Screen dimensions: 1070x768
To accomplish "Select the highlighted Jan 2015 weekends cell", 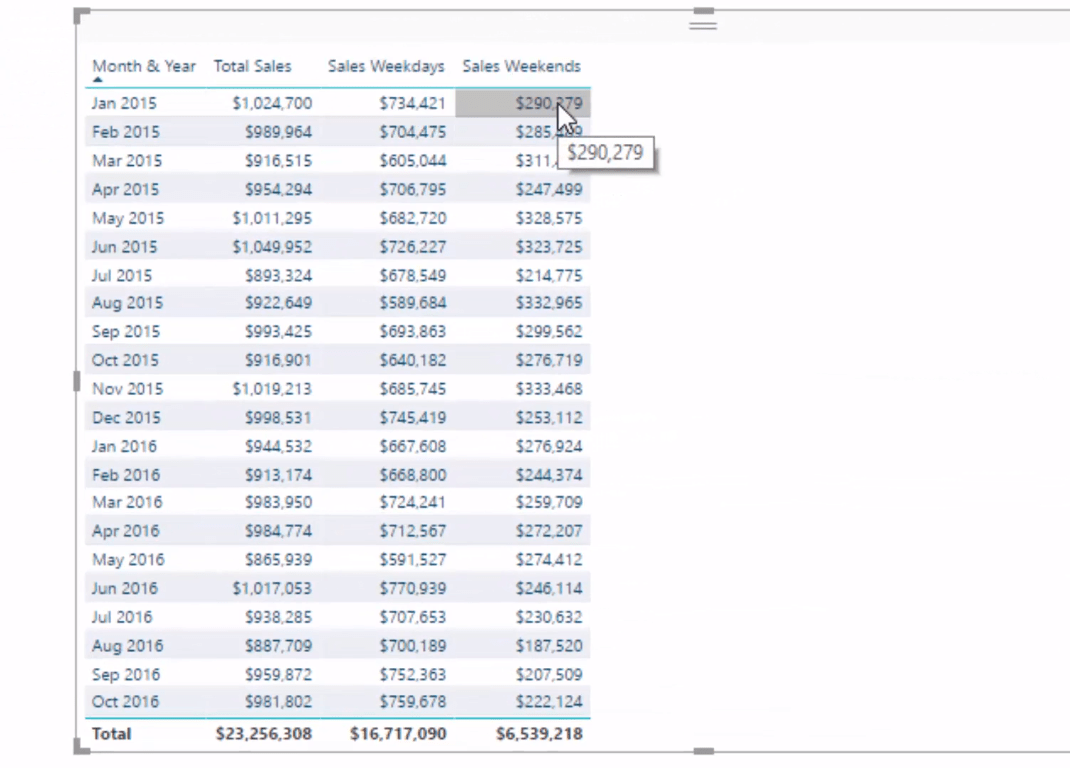I will click(x=523, y=103).
